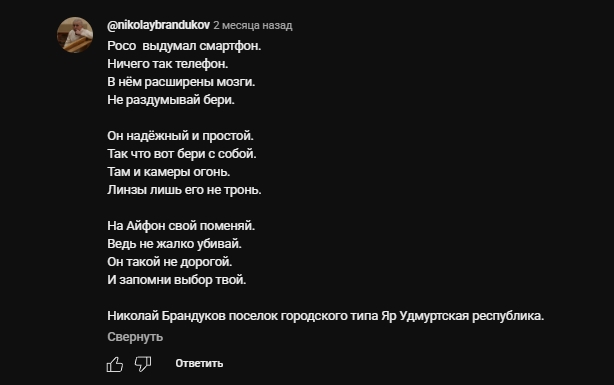Click the signature line 'Николай Брандуков поселок…'

pos(326,316)
